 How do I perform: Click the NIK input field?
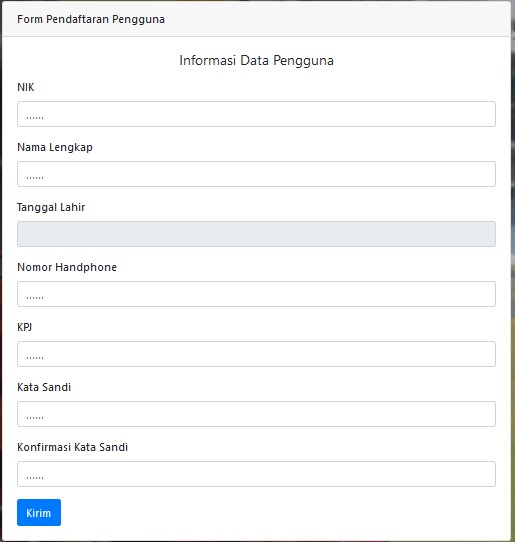pos(256,114)
